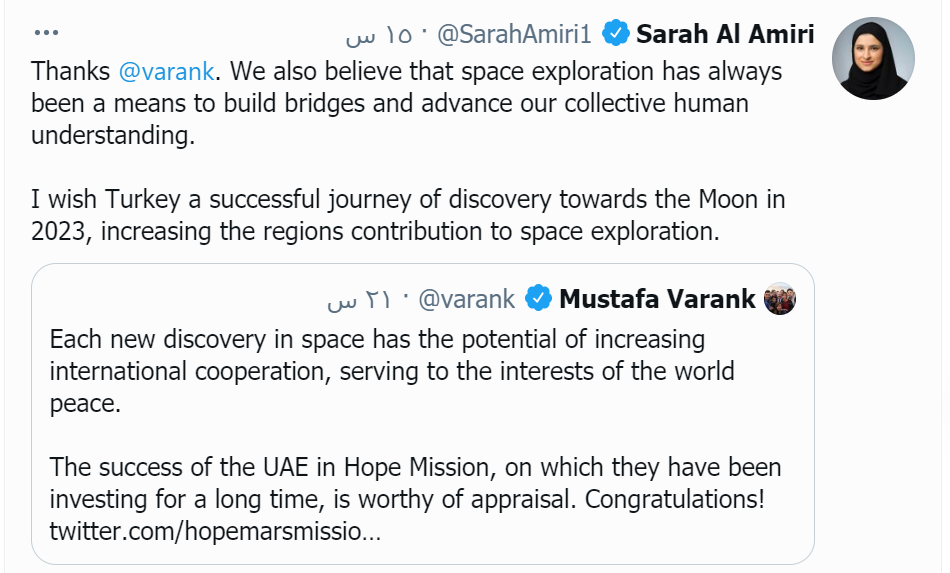Click 'Each new discovery' quoted paragraph
Screen dimensions: 950x573
390,371
